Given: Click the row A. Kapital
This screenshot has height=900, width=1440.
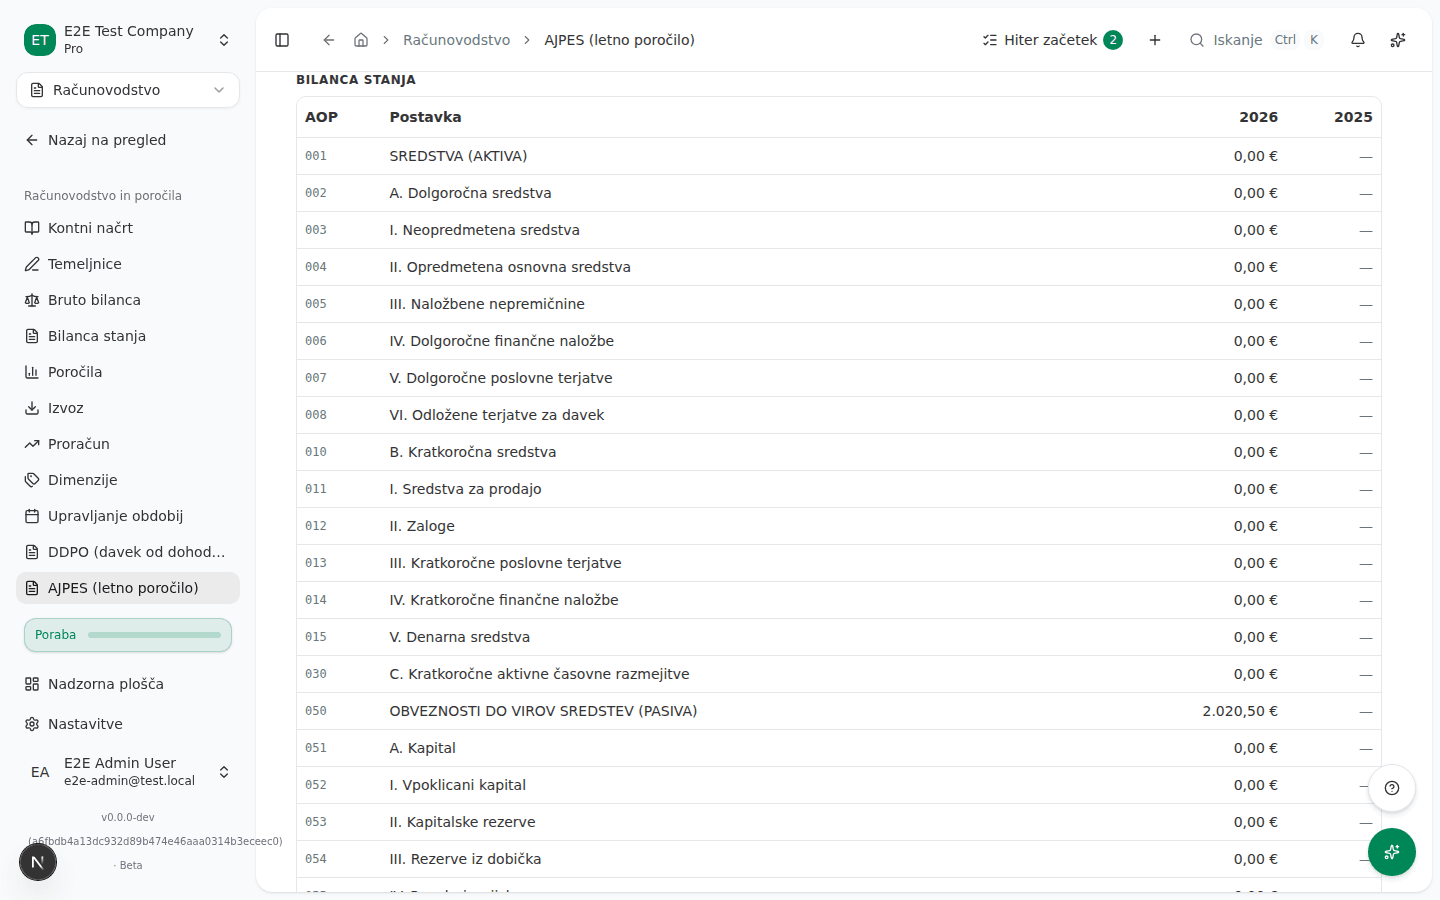Looking at the screenshot, I should click(x=838, y=748).
